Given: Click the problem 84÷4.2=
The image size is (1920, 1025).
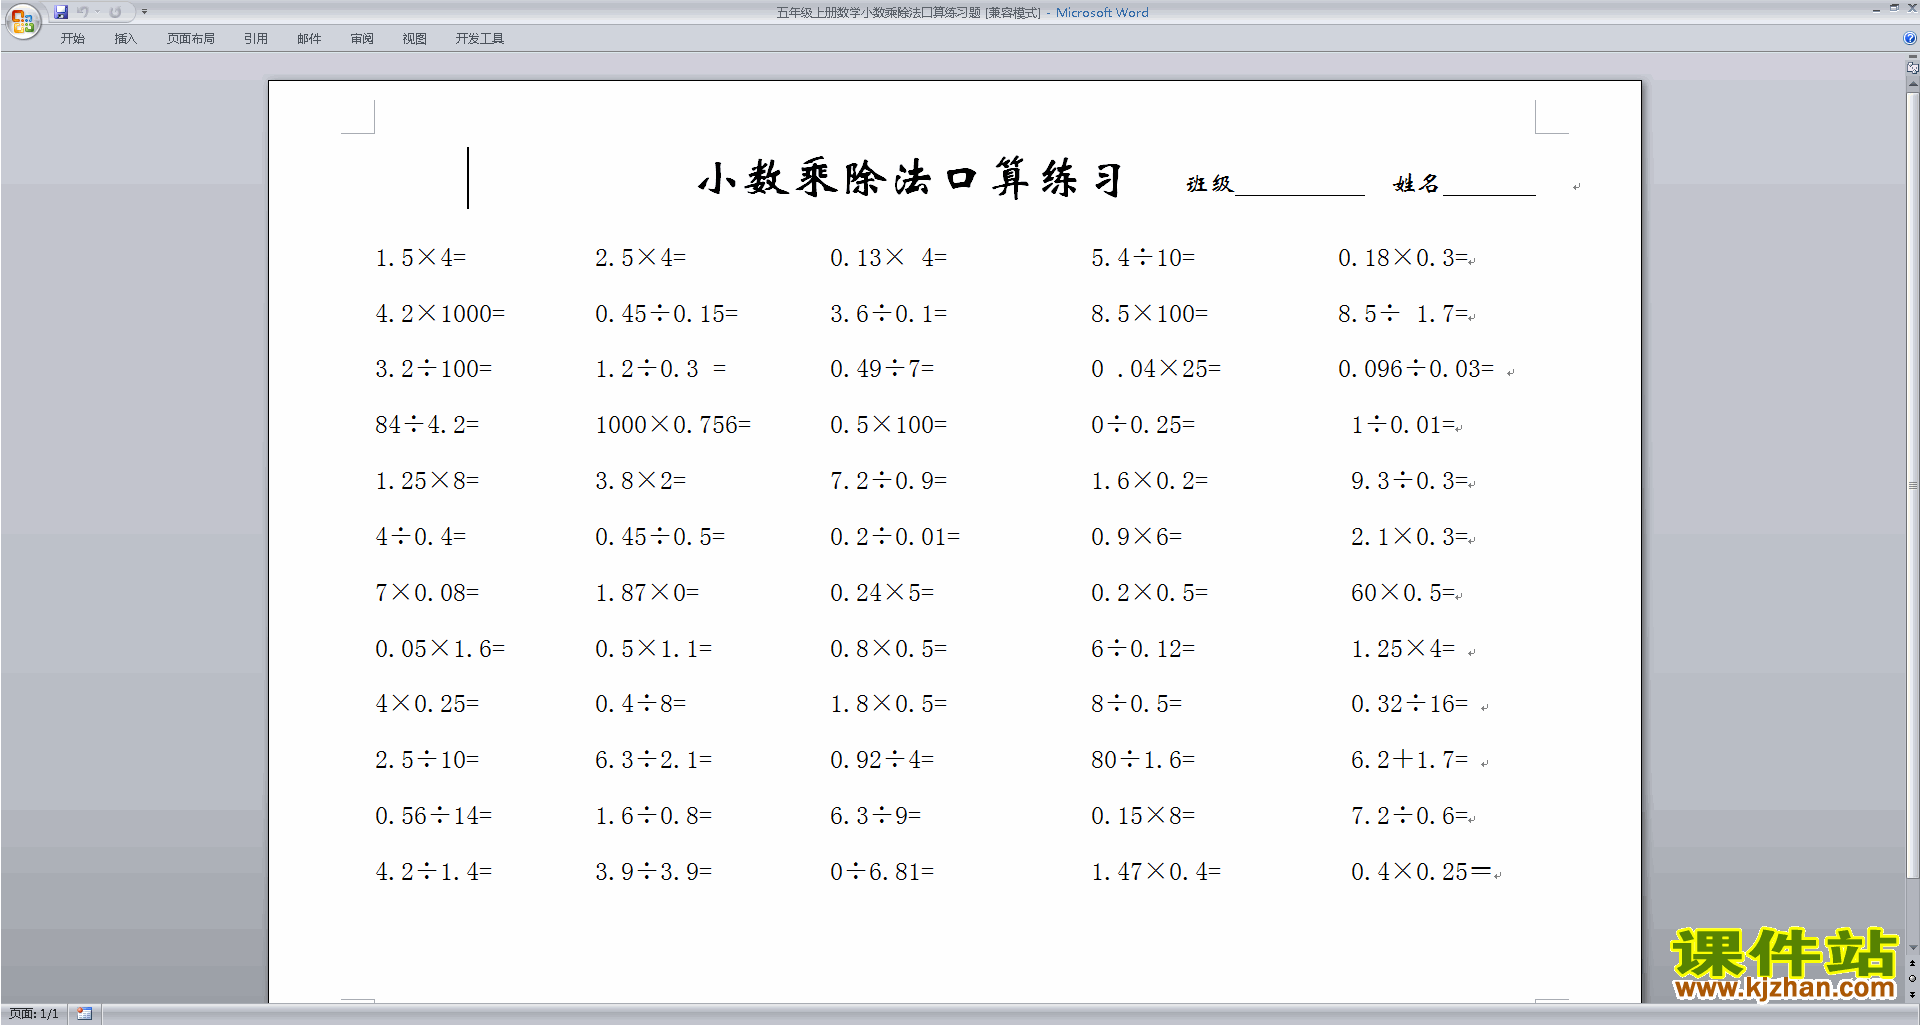Looking at the screenshot, I should click(427, 425).
